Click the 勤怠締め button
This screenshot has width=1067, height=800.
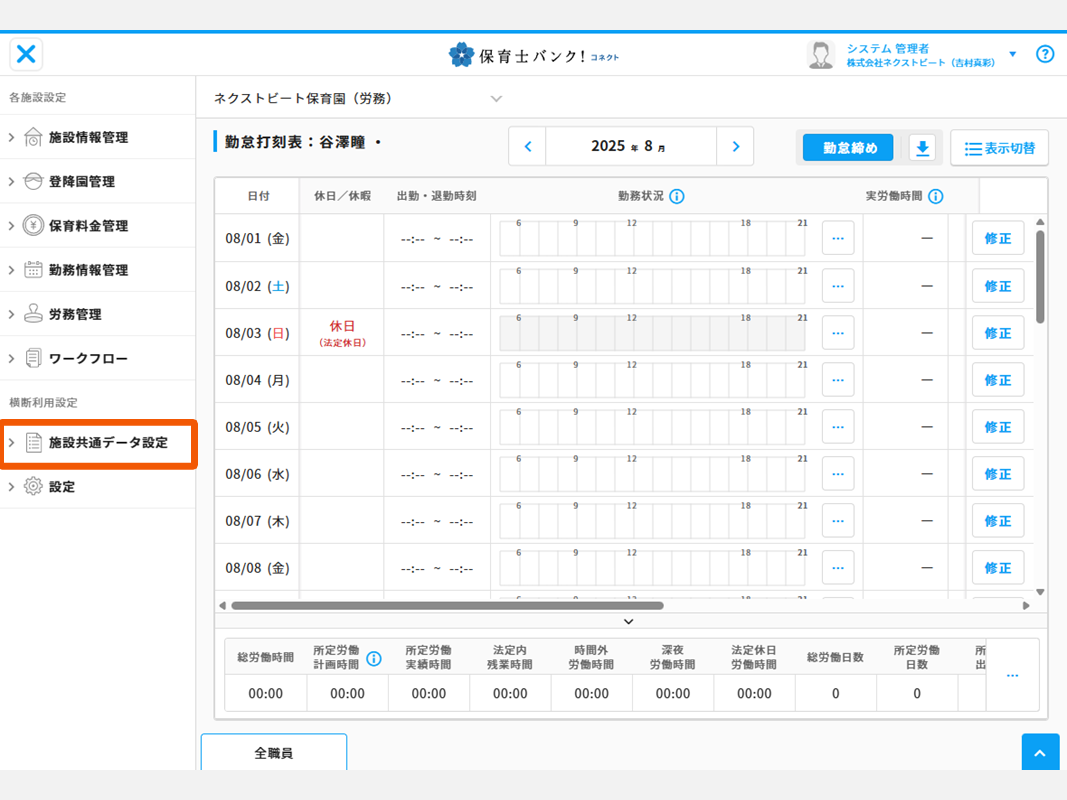coord(849,148)
